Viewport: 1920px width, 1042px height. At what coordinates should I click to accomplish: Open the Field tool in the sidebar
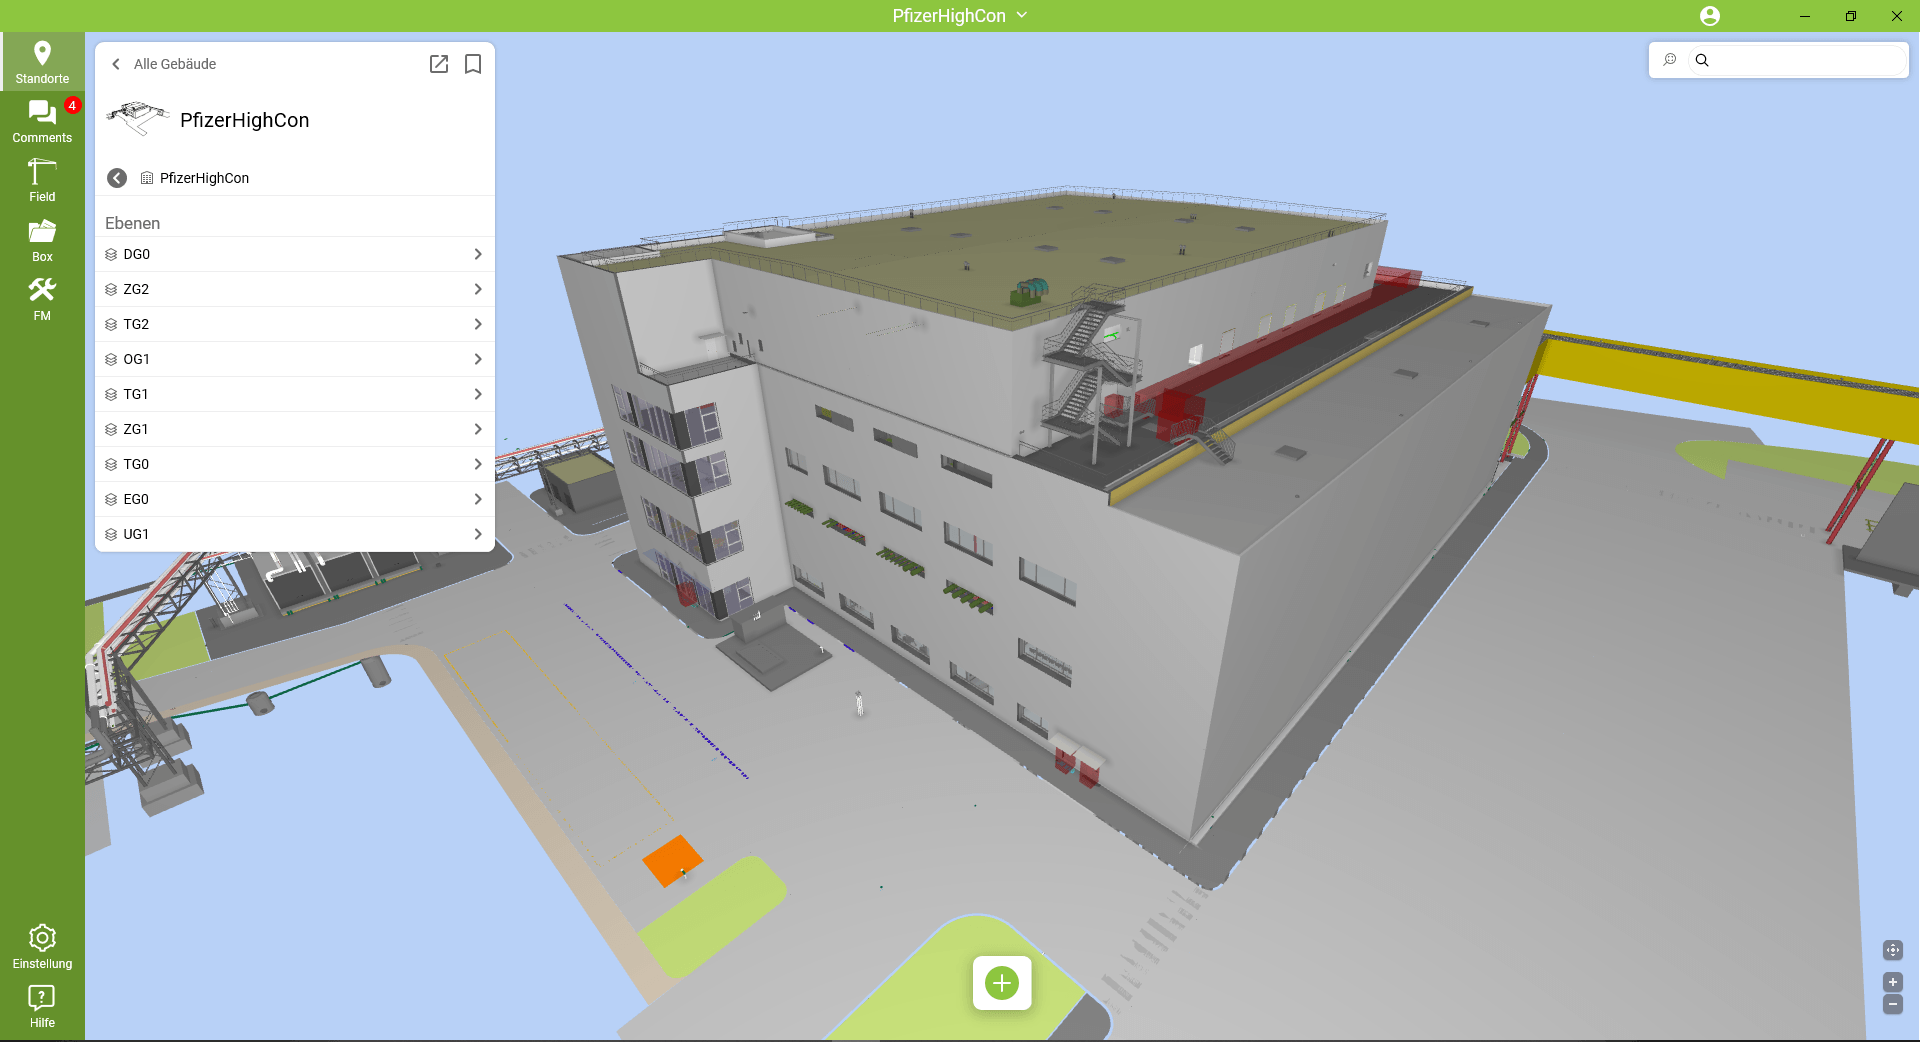[x=42, y=180]
